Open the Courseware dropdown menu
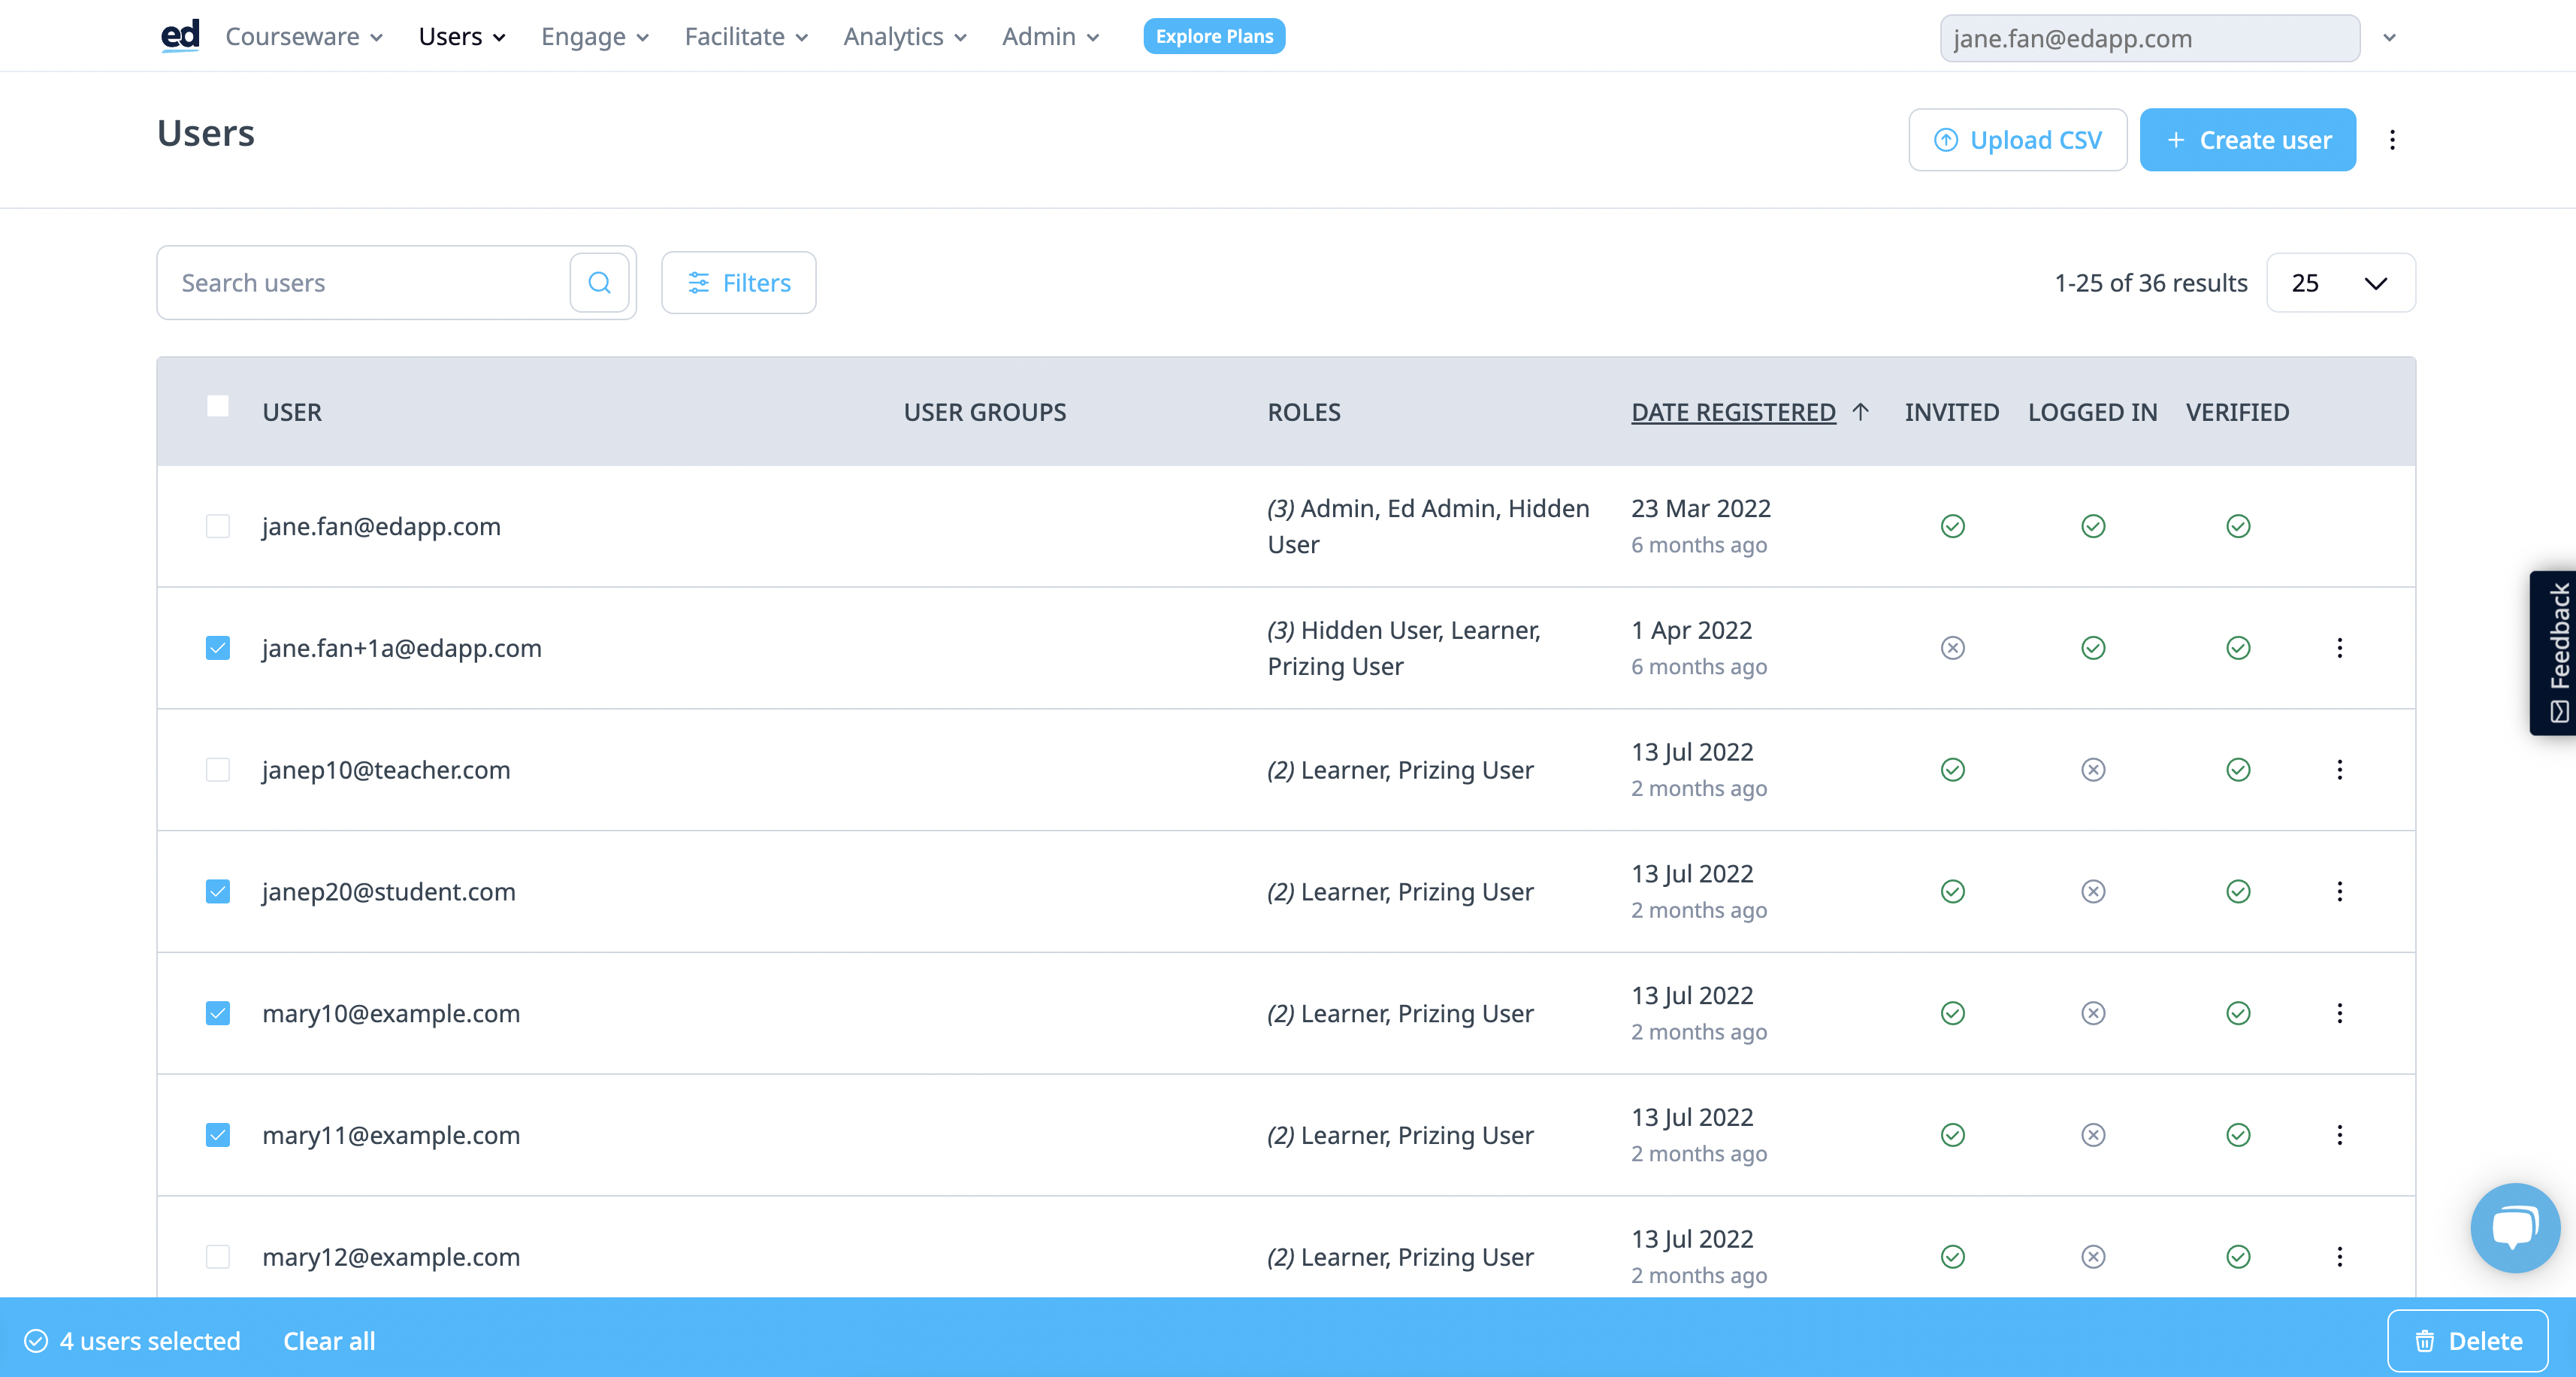The height and width of the screenshot is (1377, 2576). click(x=303, y=37)
